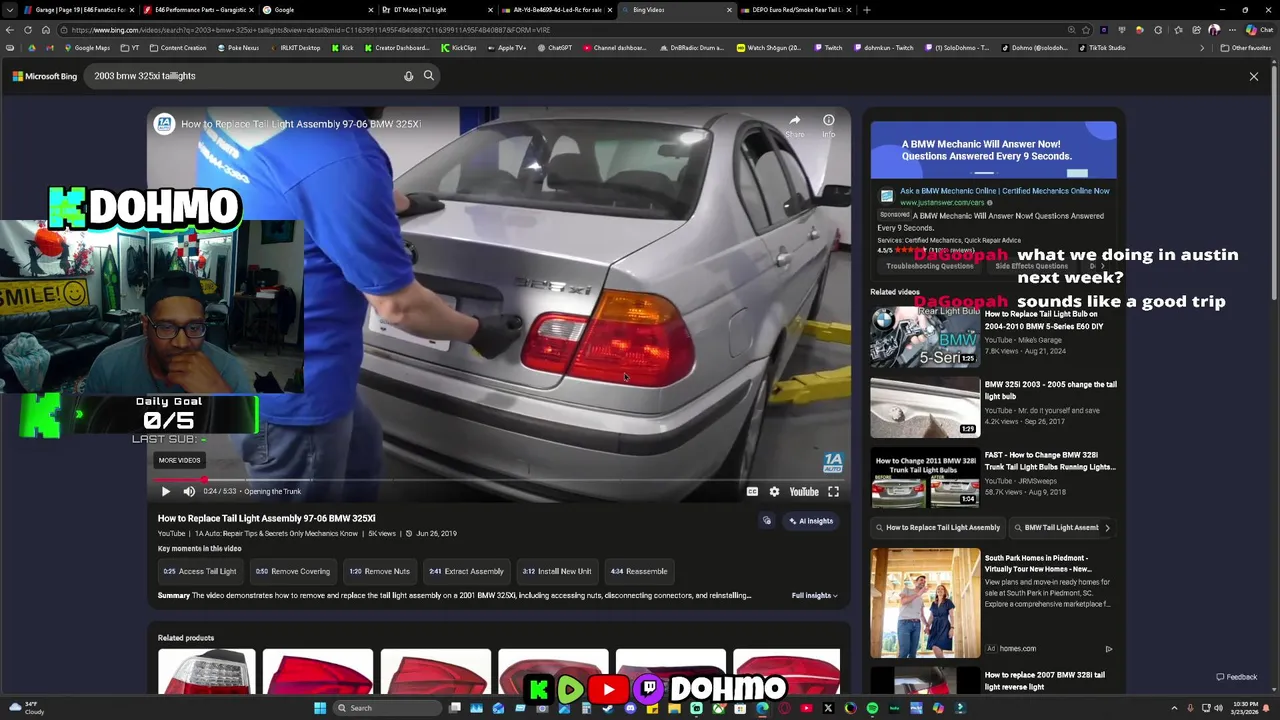
Task: Open the BMW Mechanic ad link
Action: [1004, 191]
